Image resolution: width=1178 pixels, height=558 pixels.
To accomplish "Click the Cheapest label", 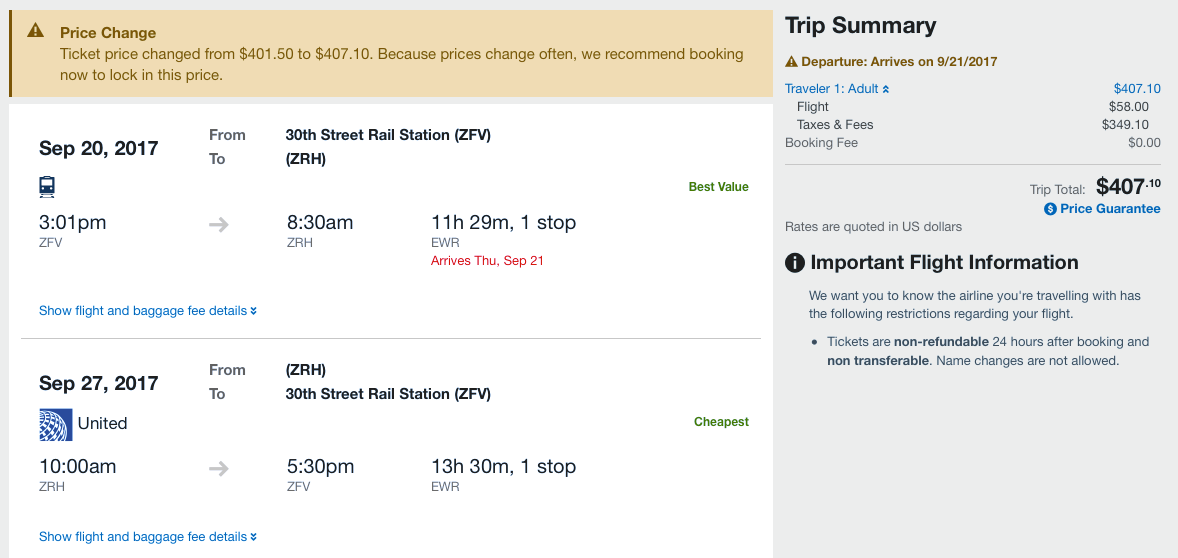I will click(721, 422).
